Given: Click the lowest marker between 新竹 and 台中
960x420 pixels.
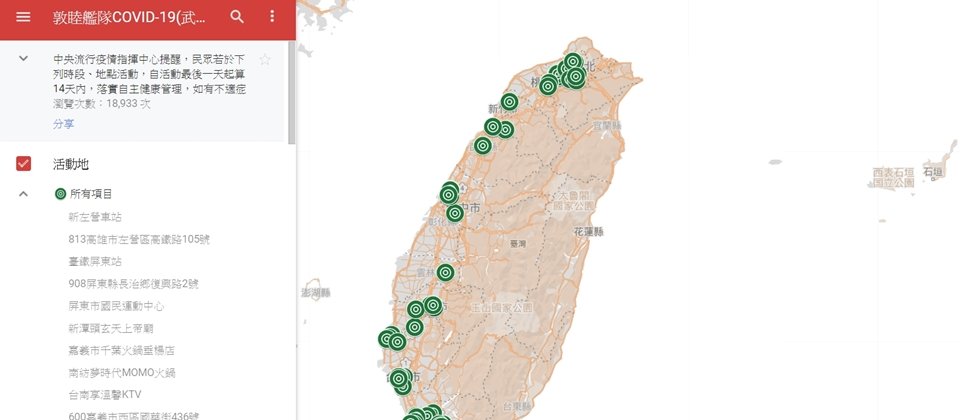Looking at the screenshot, I should [482, 146].
